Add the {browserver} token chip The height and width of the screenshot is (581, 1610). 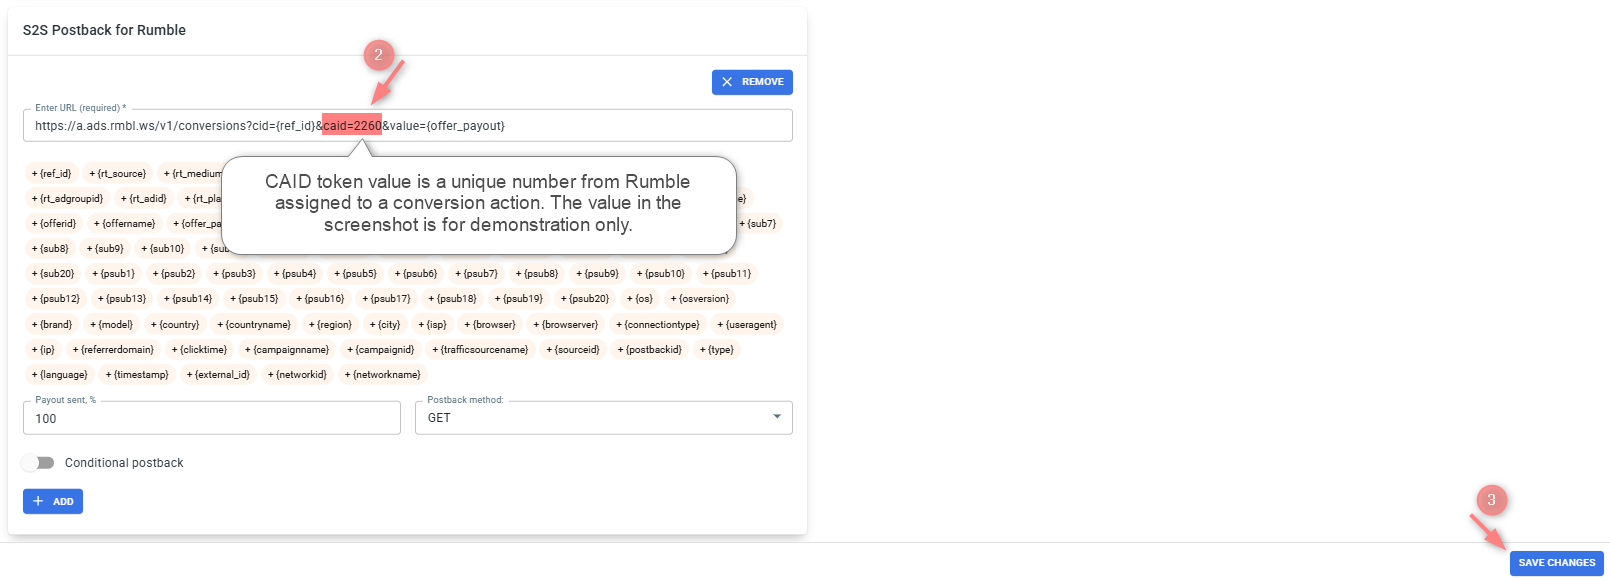tap(566, 325)
